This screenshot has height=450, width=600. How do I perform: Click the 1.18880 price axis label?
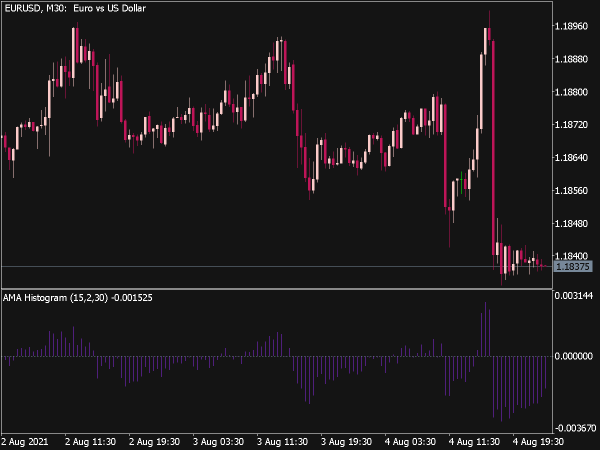point(571,59)
